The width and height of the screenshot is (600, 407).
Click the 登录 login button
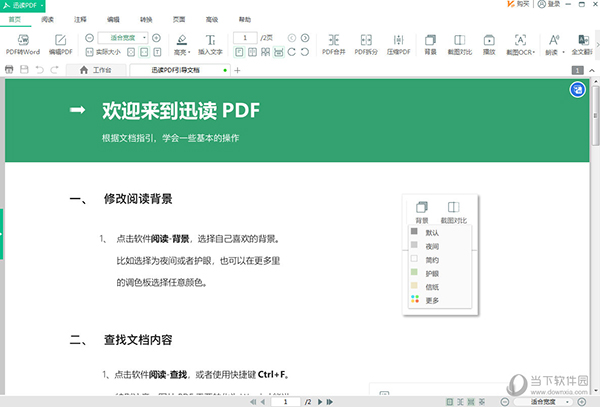(x=549, y=4)
